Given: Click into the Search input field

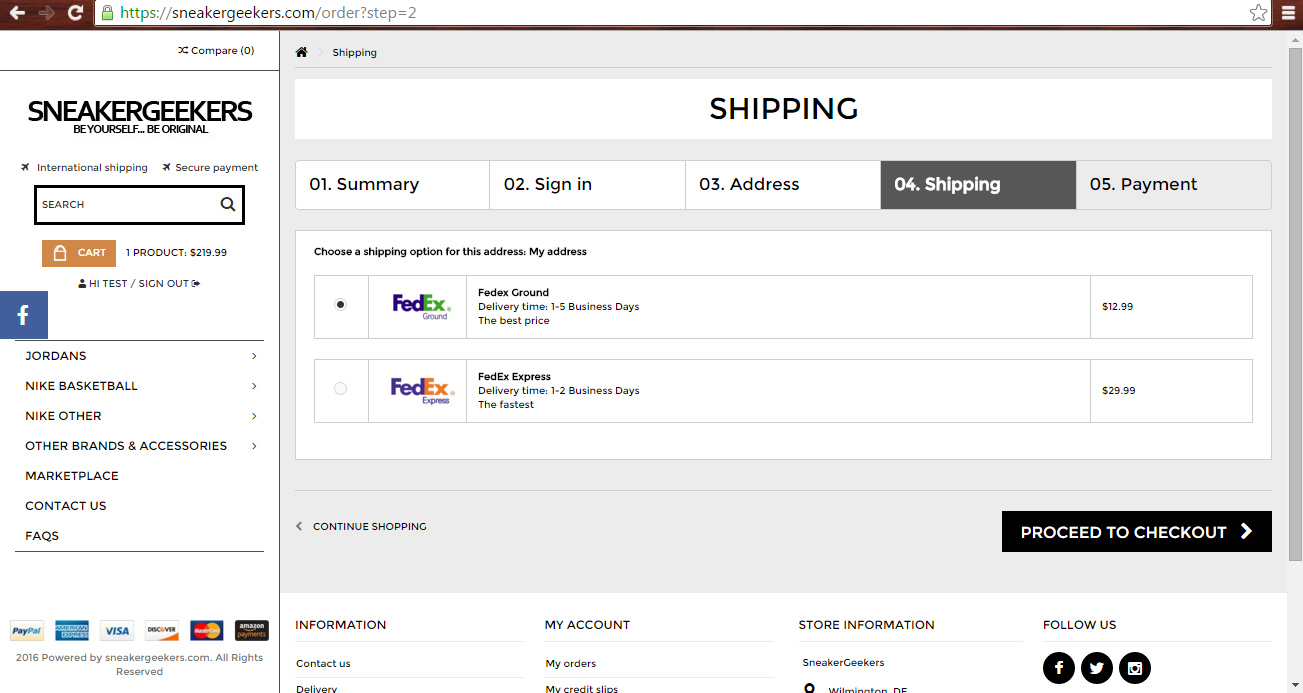Looking at the screenshot, I should (125, 205).
